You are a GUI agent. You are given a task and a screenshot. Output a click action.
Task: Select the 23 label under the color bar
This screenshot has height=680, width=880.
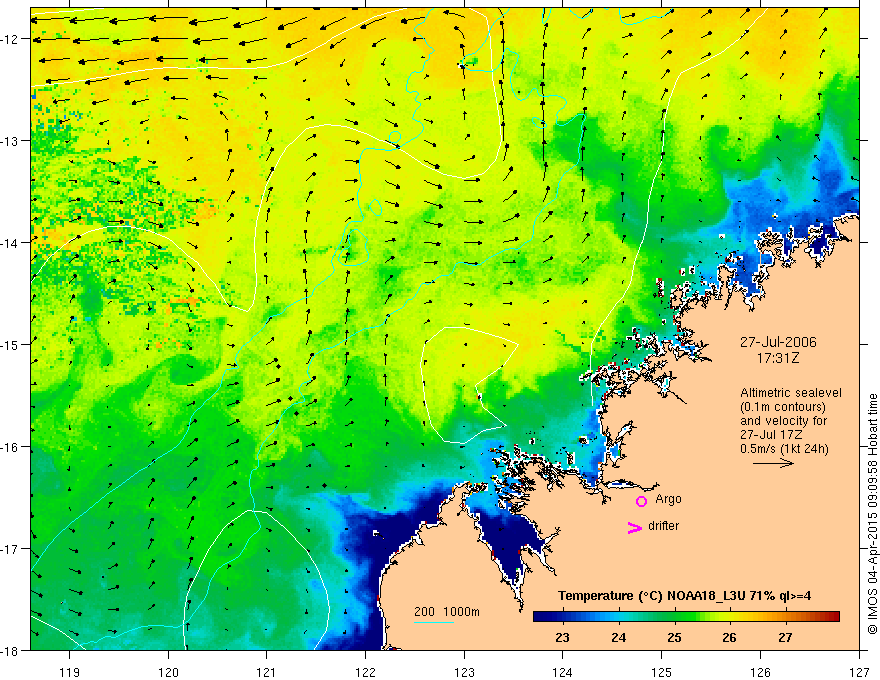point(562,637)
